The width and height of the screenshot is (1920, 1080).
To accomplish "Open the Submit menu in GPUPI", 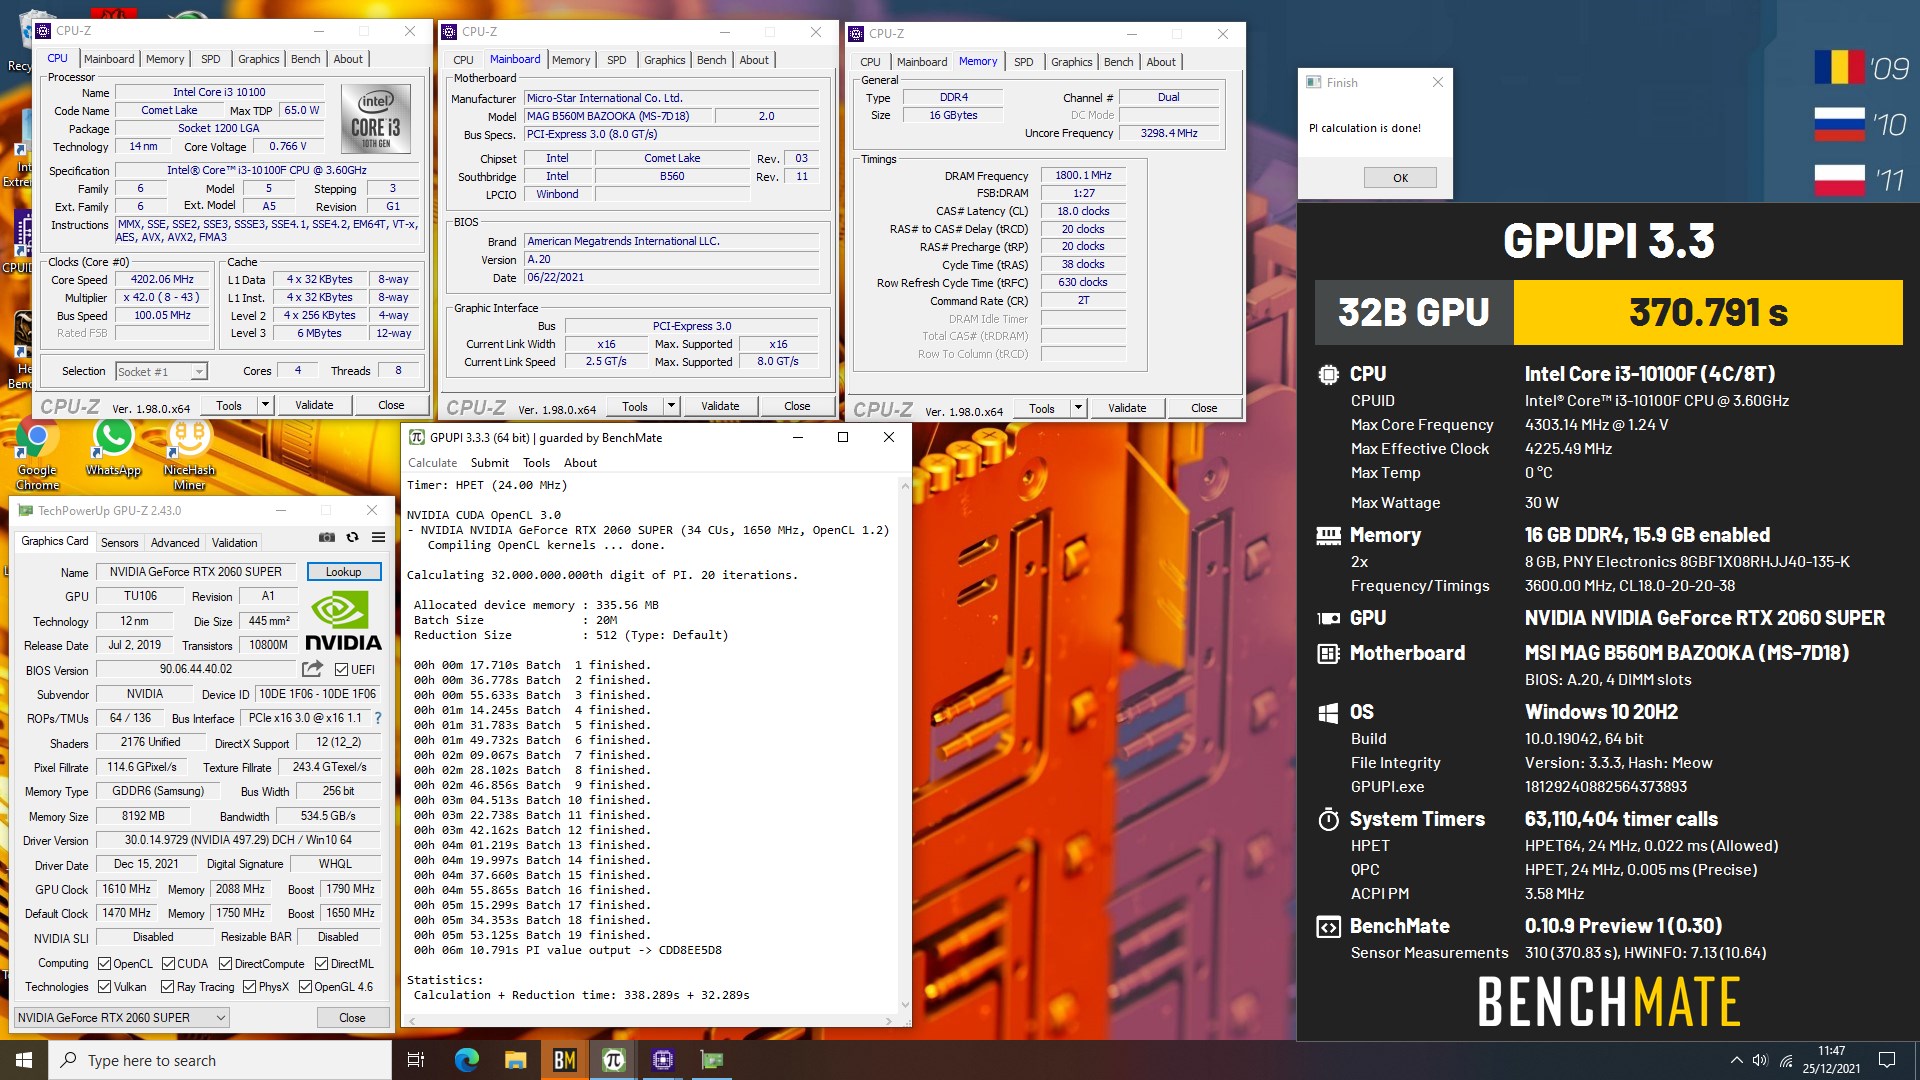I will pos(489,463).
